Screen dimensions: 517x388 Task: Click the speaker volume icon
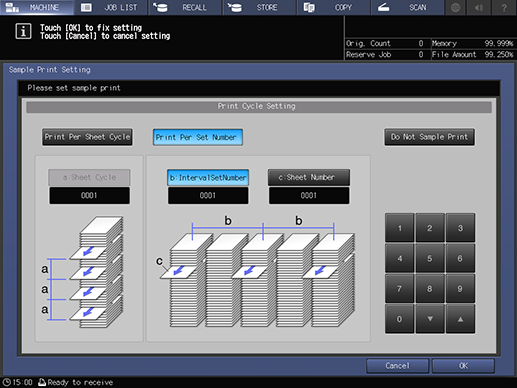pyautogui.click(x=479, y=7)
